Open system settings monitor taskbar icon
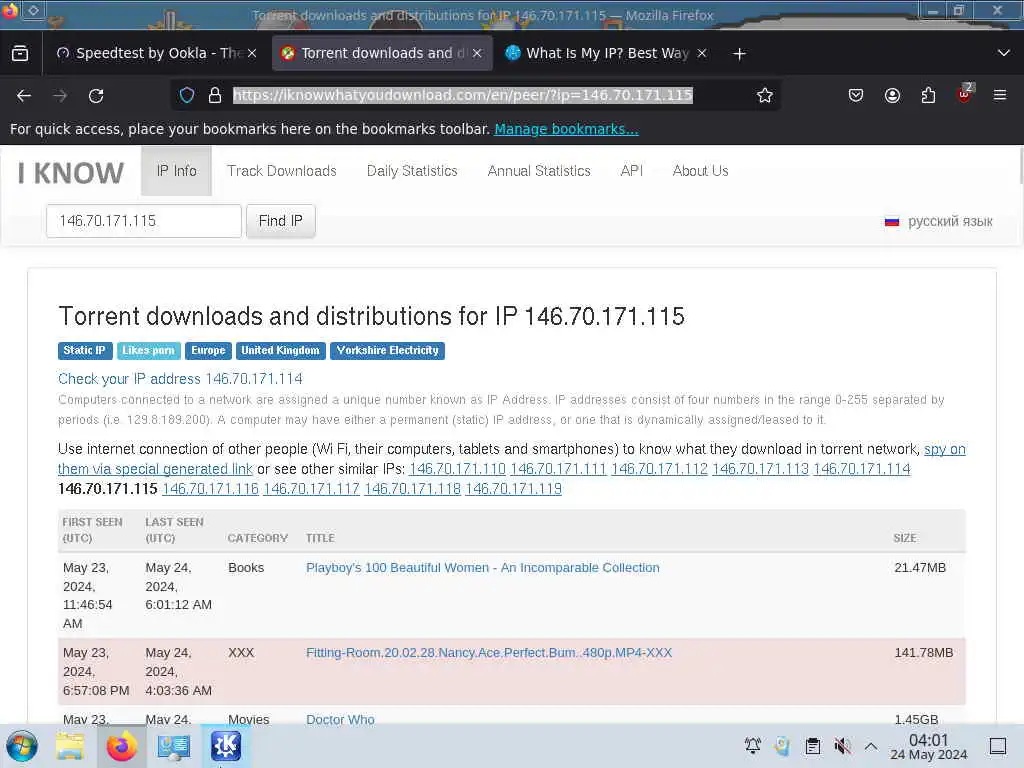This screenshot has height=768, width=1024. pos(174,746)
